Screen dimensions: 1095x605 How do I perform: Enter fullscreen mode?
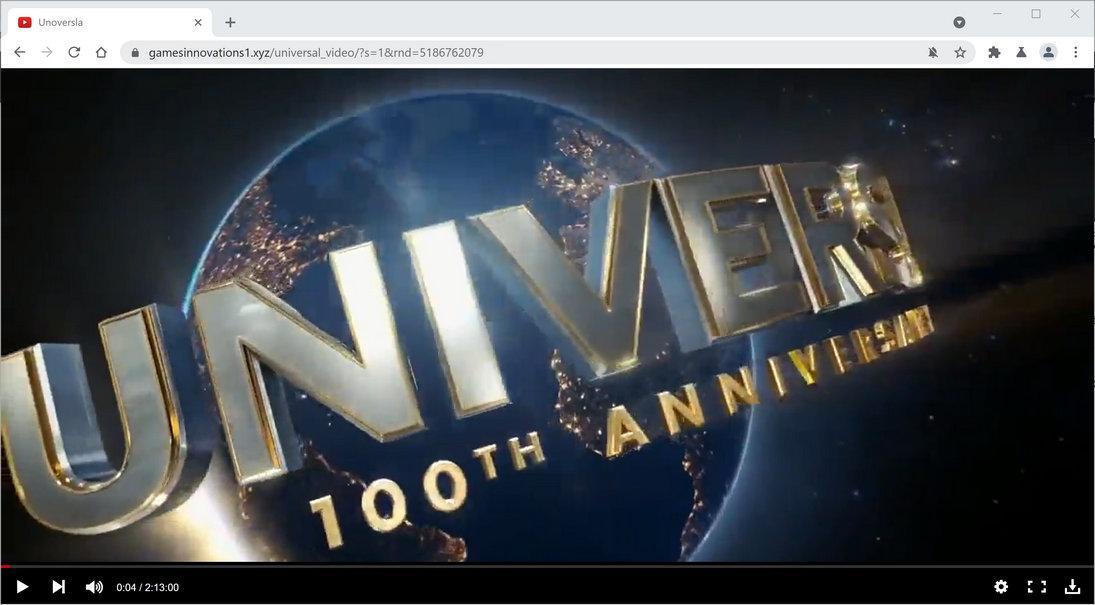click(1037, 587)
